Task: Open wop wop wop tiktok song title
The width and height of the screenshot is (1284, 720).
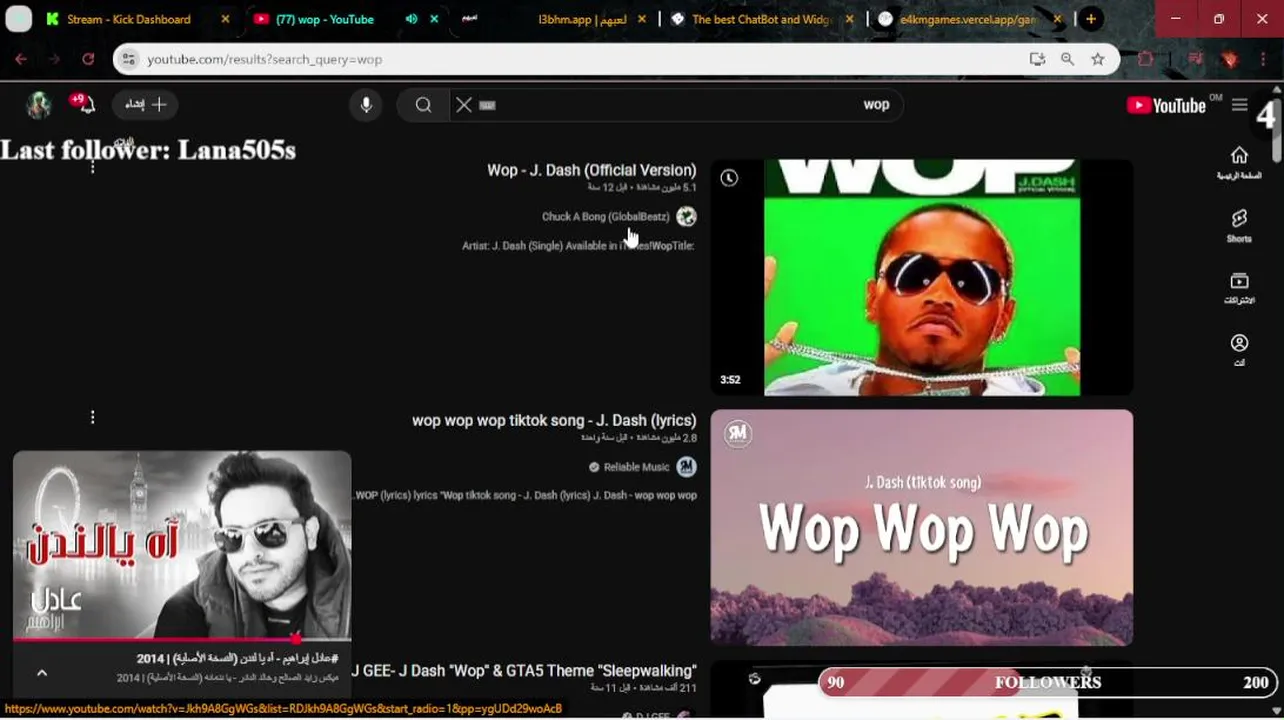Action: click(x=554, y=421)
